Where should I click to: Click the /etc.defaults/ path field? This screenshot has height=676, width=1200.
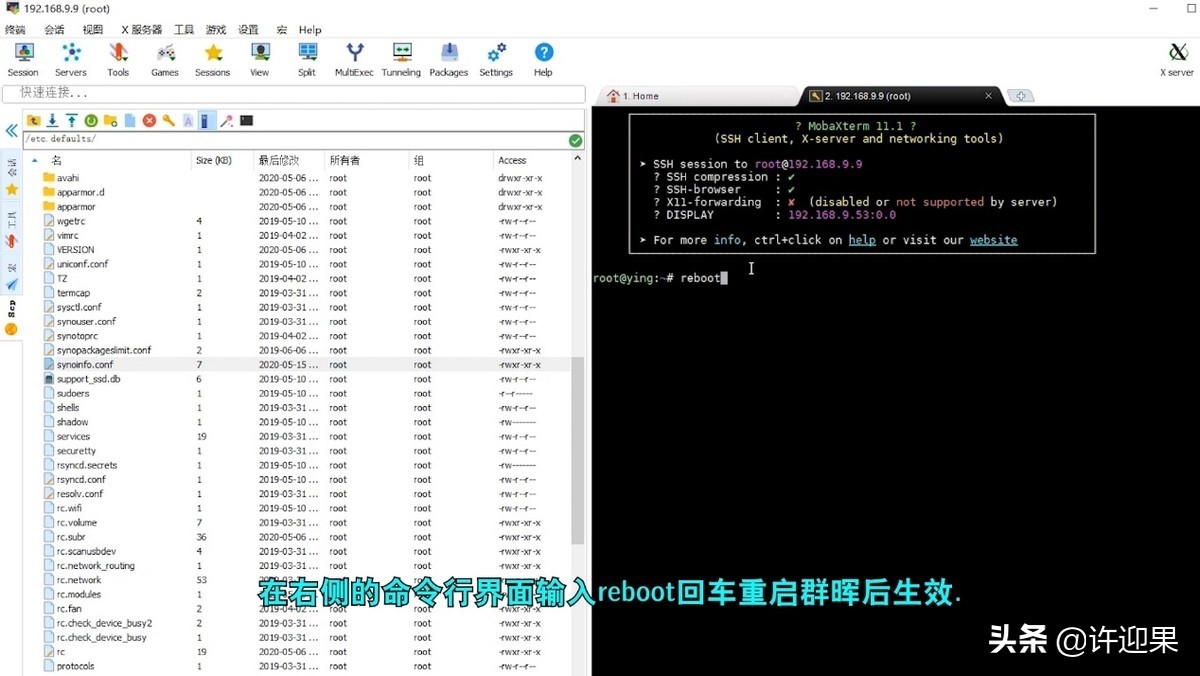pos(295,140)
